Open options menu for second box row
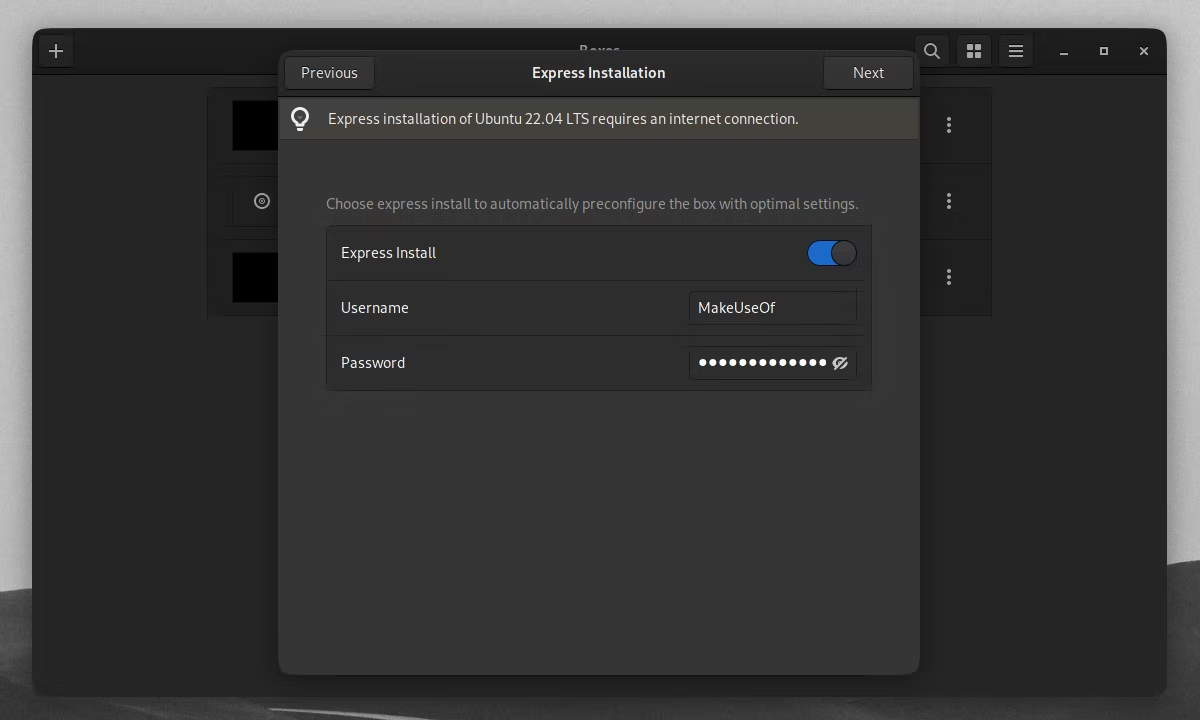The height and width of the screenshot is (720, 1200). [x=949, y=201]
